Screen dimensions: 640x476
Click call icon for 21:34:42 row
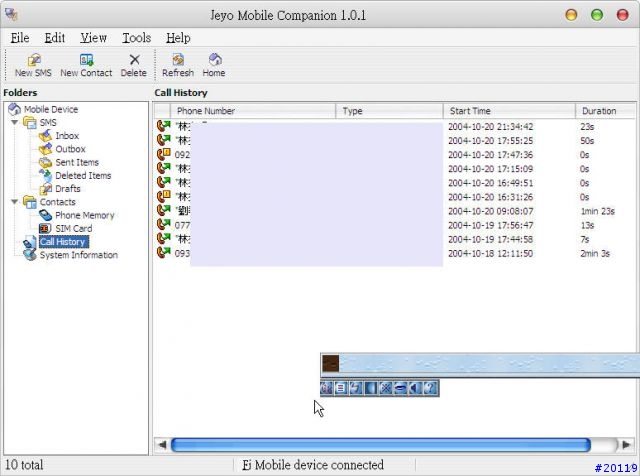(x=164, y=126)
